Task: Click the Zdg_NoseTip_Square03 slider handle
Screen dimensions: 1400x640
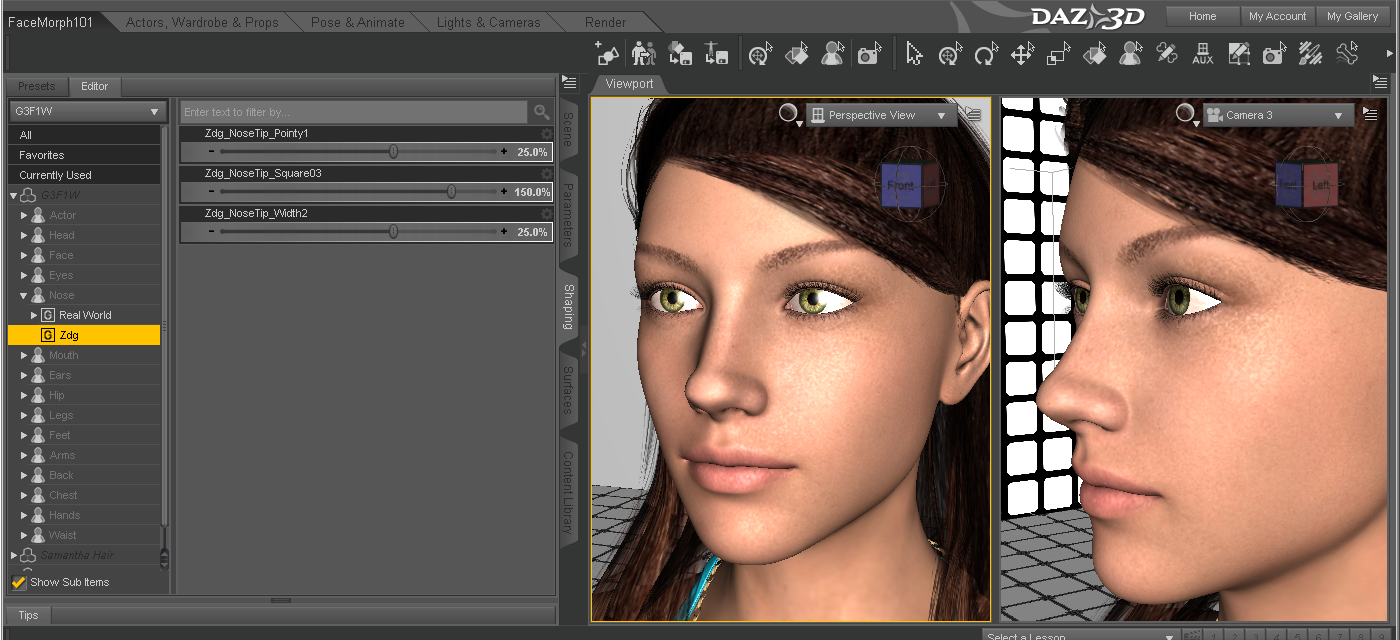Action: (x=451, y=192)
